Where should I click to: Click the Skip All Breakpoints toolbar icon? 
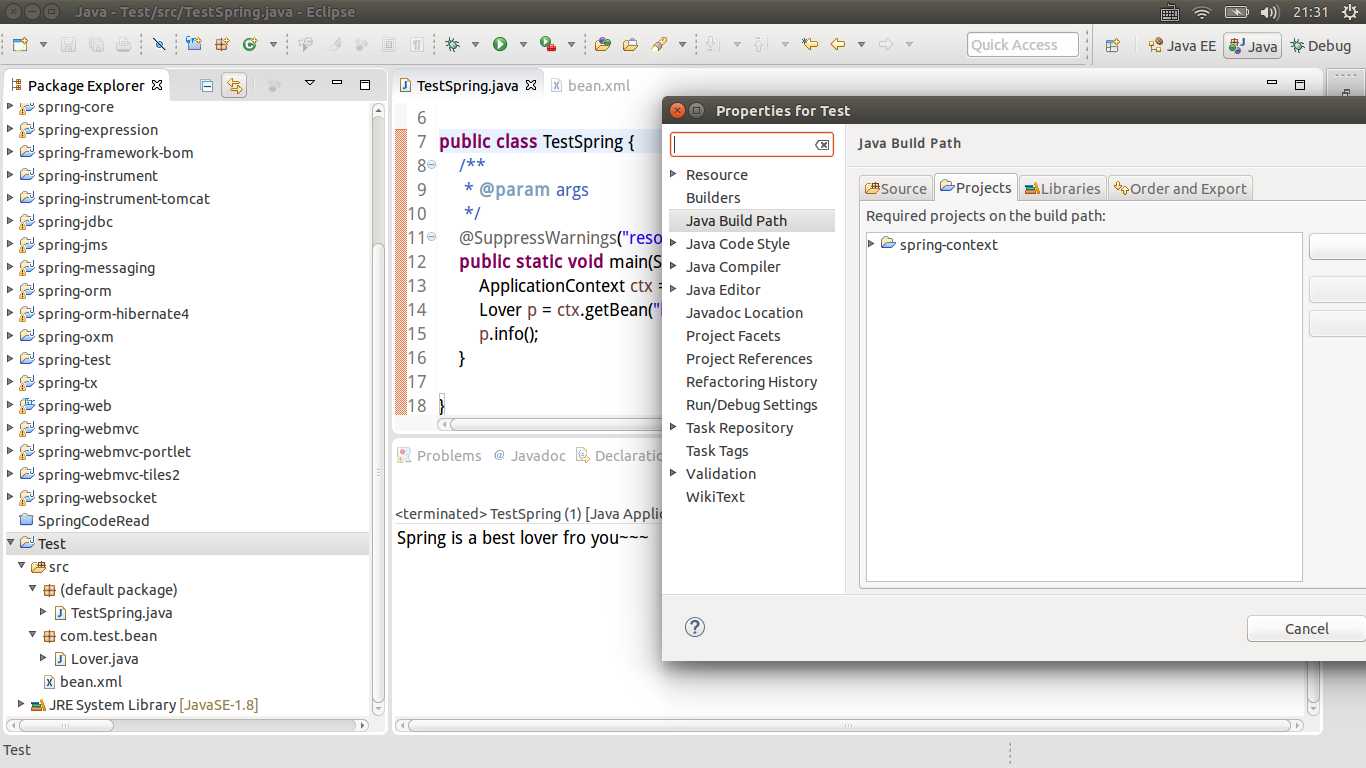pos(159,44)
